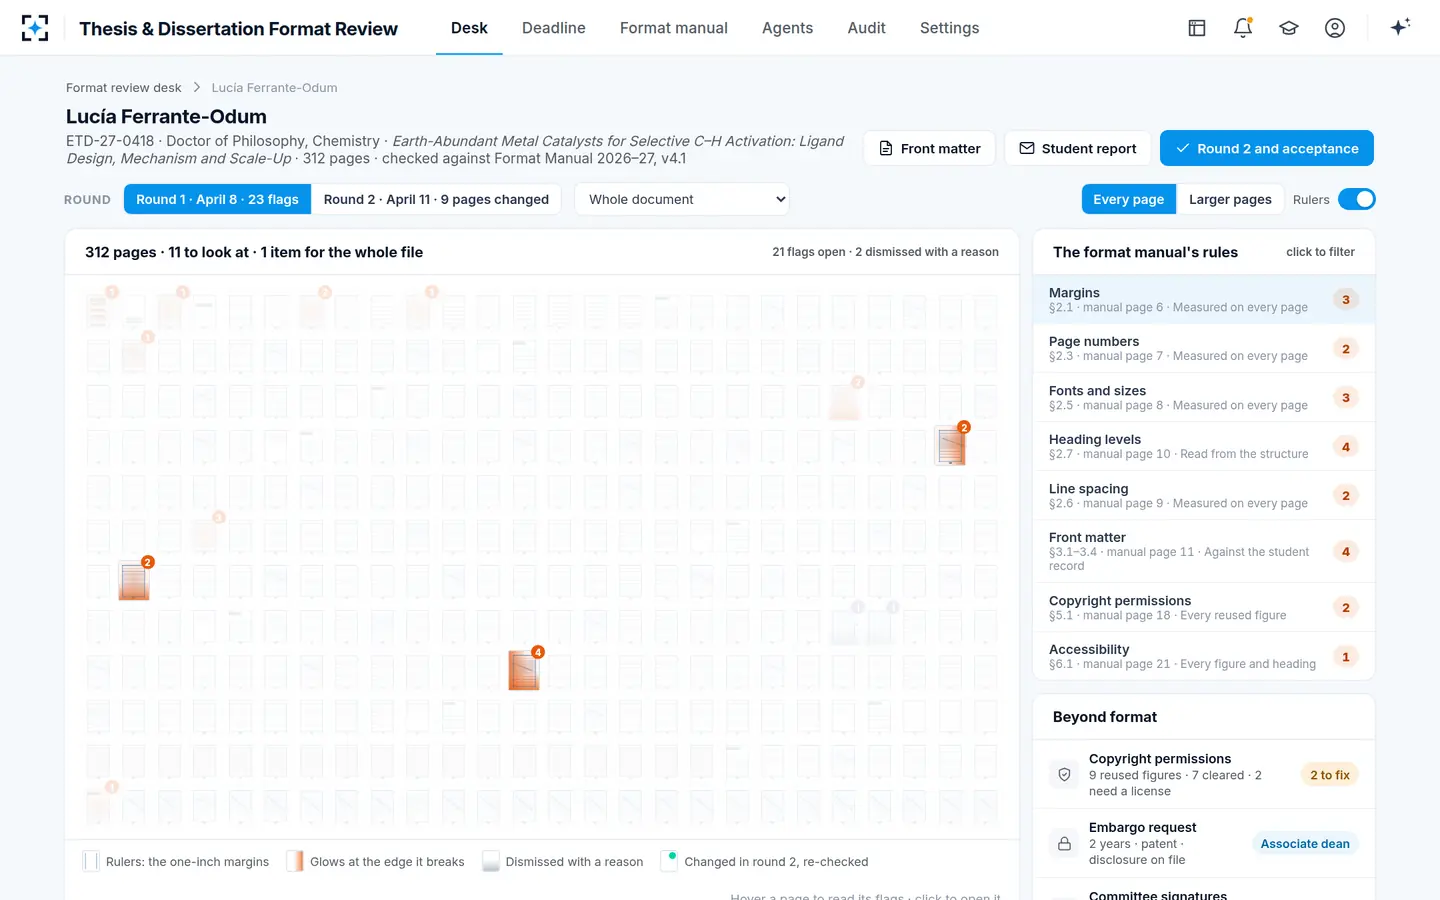Image resolution: width=1440 pixels, height=900 pixels.
Task: Switch to Larger pages view
Action: (x=1230, y=199)
